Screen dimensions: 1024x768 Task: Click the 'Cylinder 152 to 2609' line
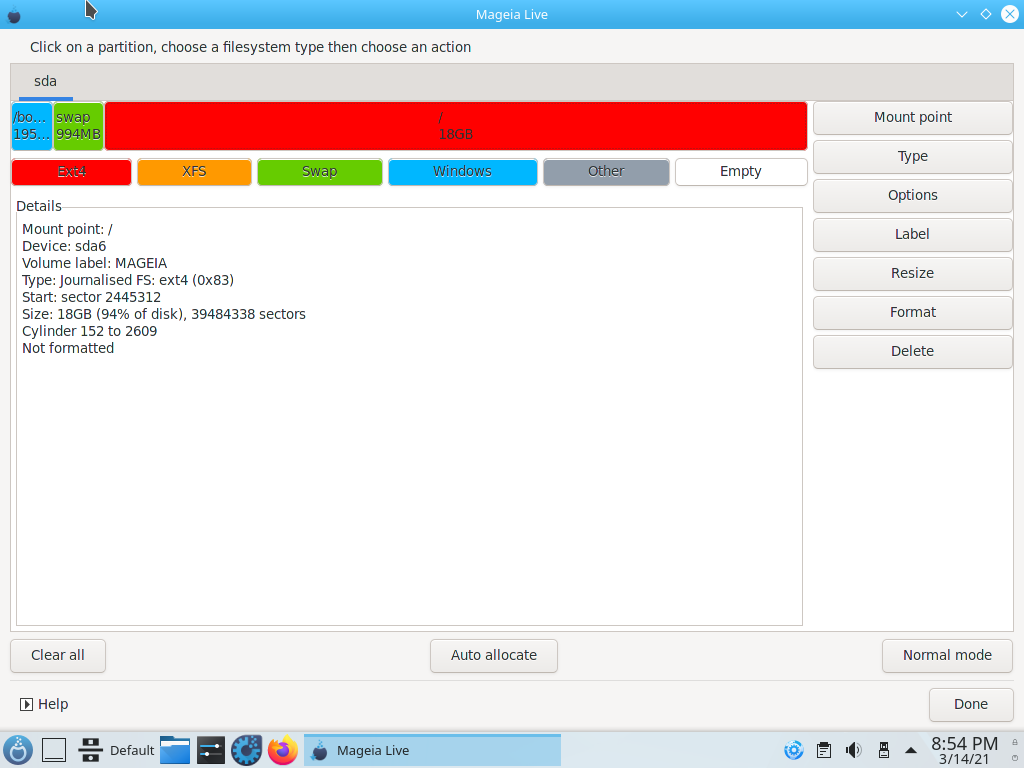(89, 331)
